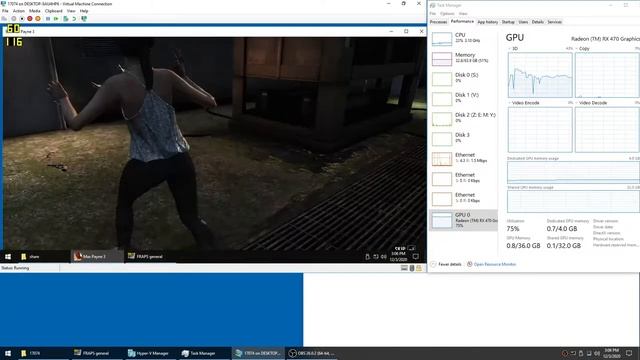Viewport: 640px width, 360px height.
Task: Select GPU 0 Radeon RX 470 entry
Action: 463,220
